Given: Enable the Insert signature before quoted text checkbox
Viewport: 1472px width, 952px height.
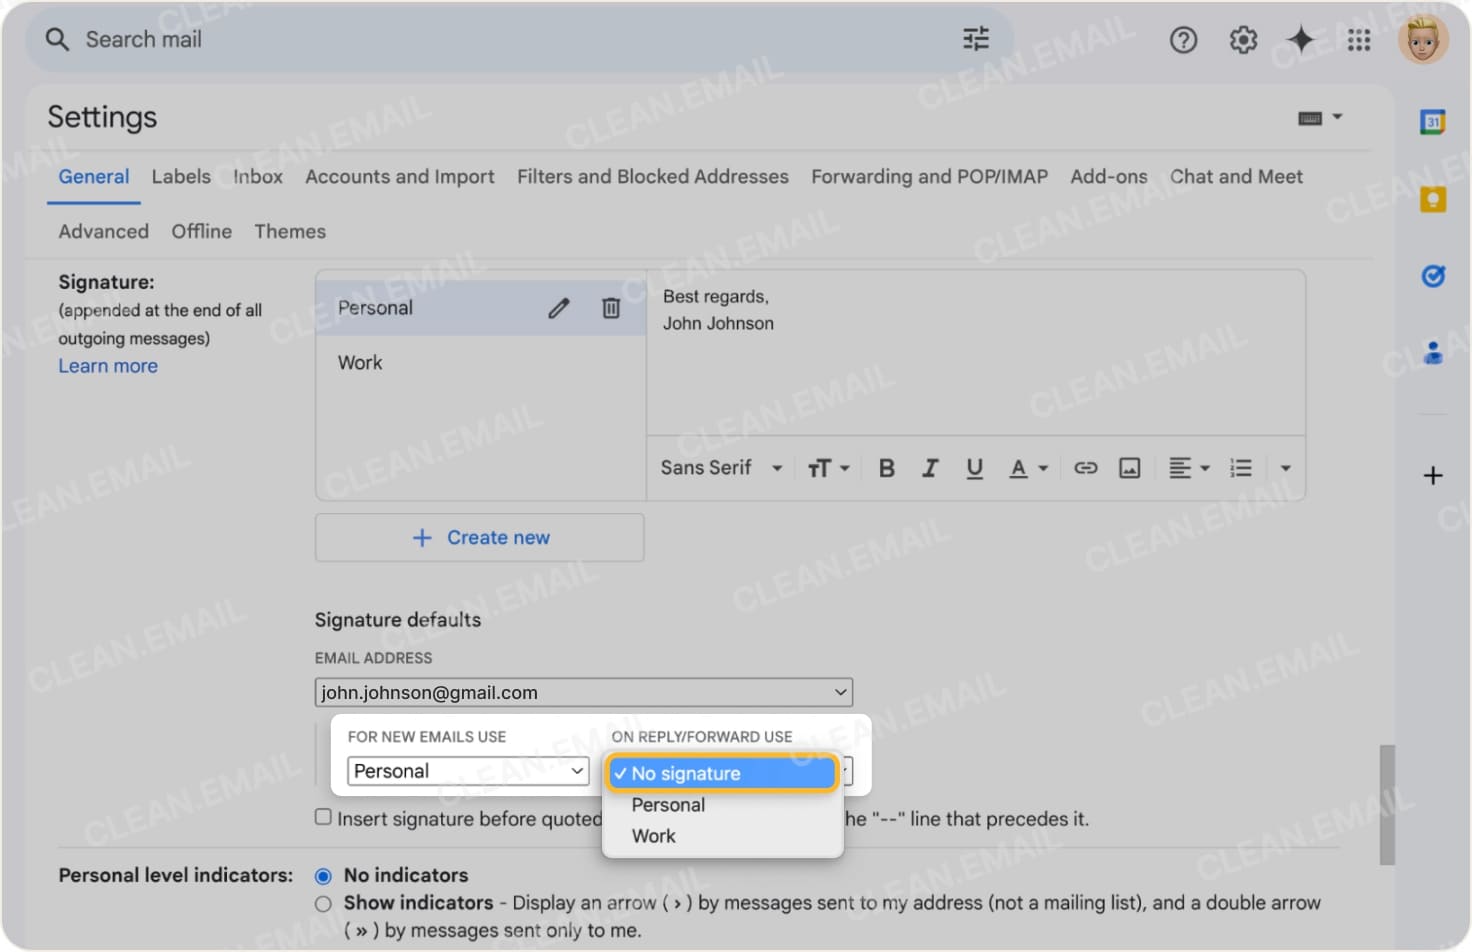Looking at the screenshot, I should 323,816.
